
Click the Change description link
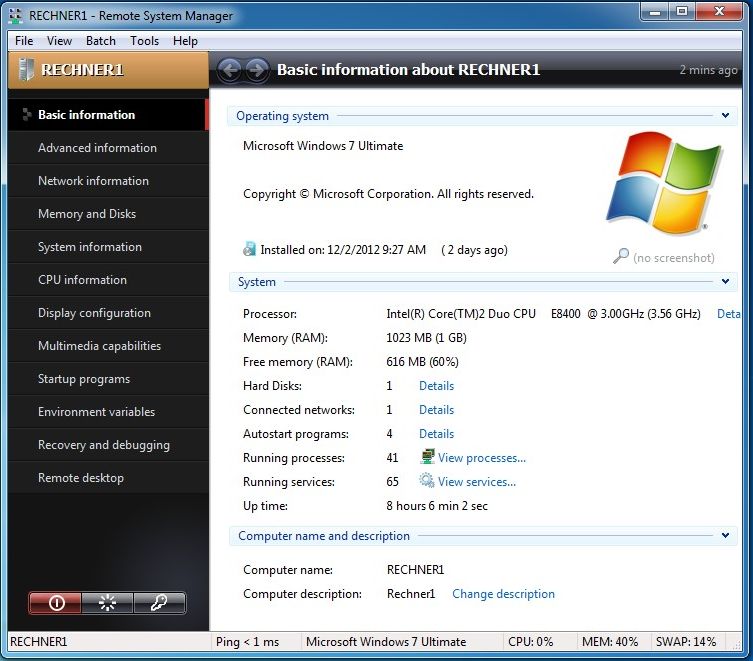pos(503,594)
